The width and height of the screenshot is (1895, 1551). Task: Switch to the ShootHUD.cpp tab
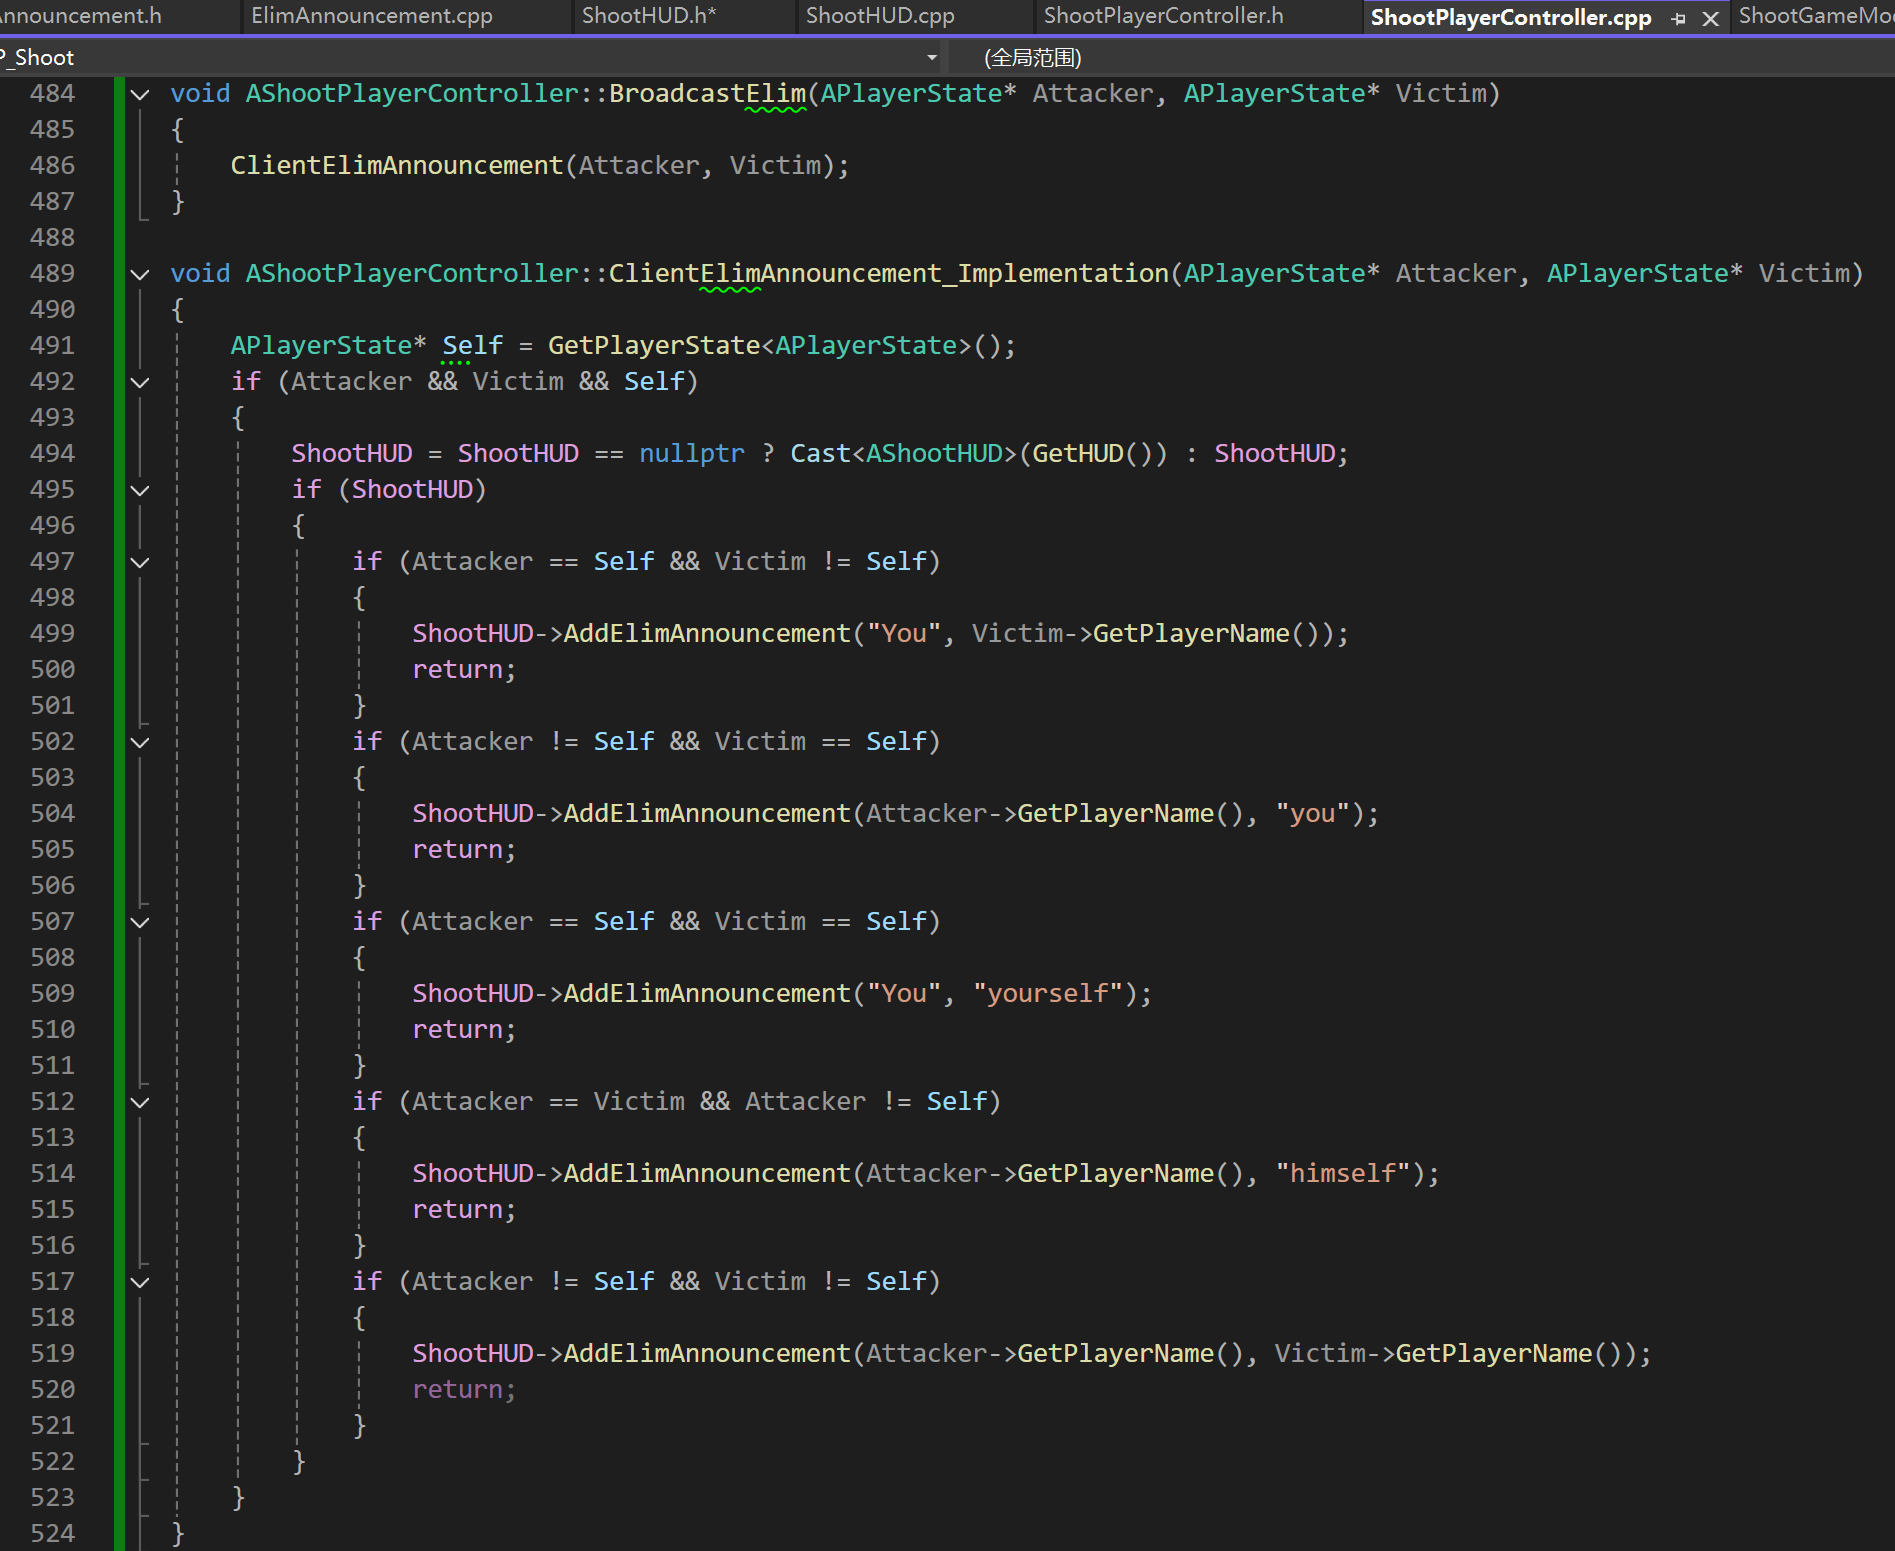[880, 16]
